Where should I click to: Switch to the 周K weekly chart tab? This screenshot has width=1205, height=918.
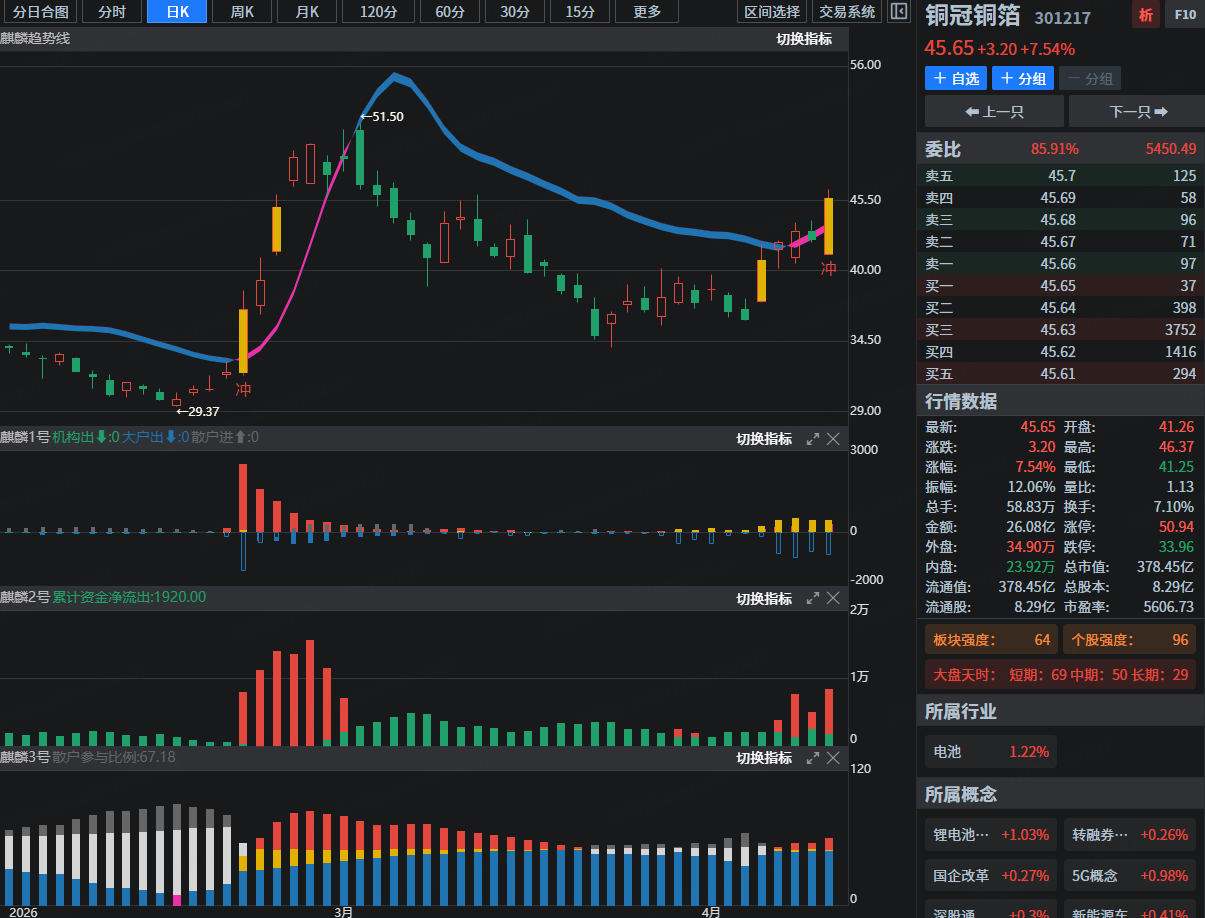pos(241,12)
